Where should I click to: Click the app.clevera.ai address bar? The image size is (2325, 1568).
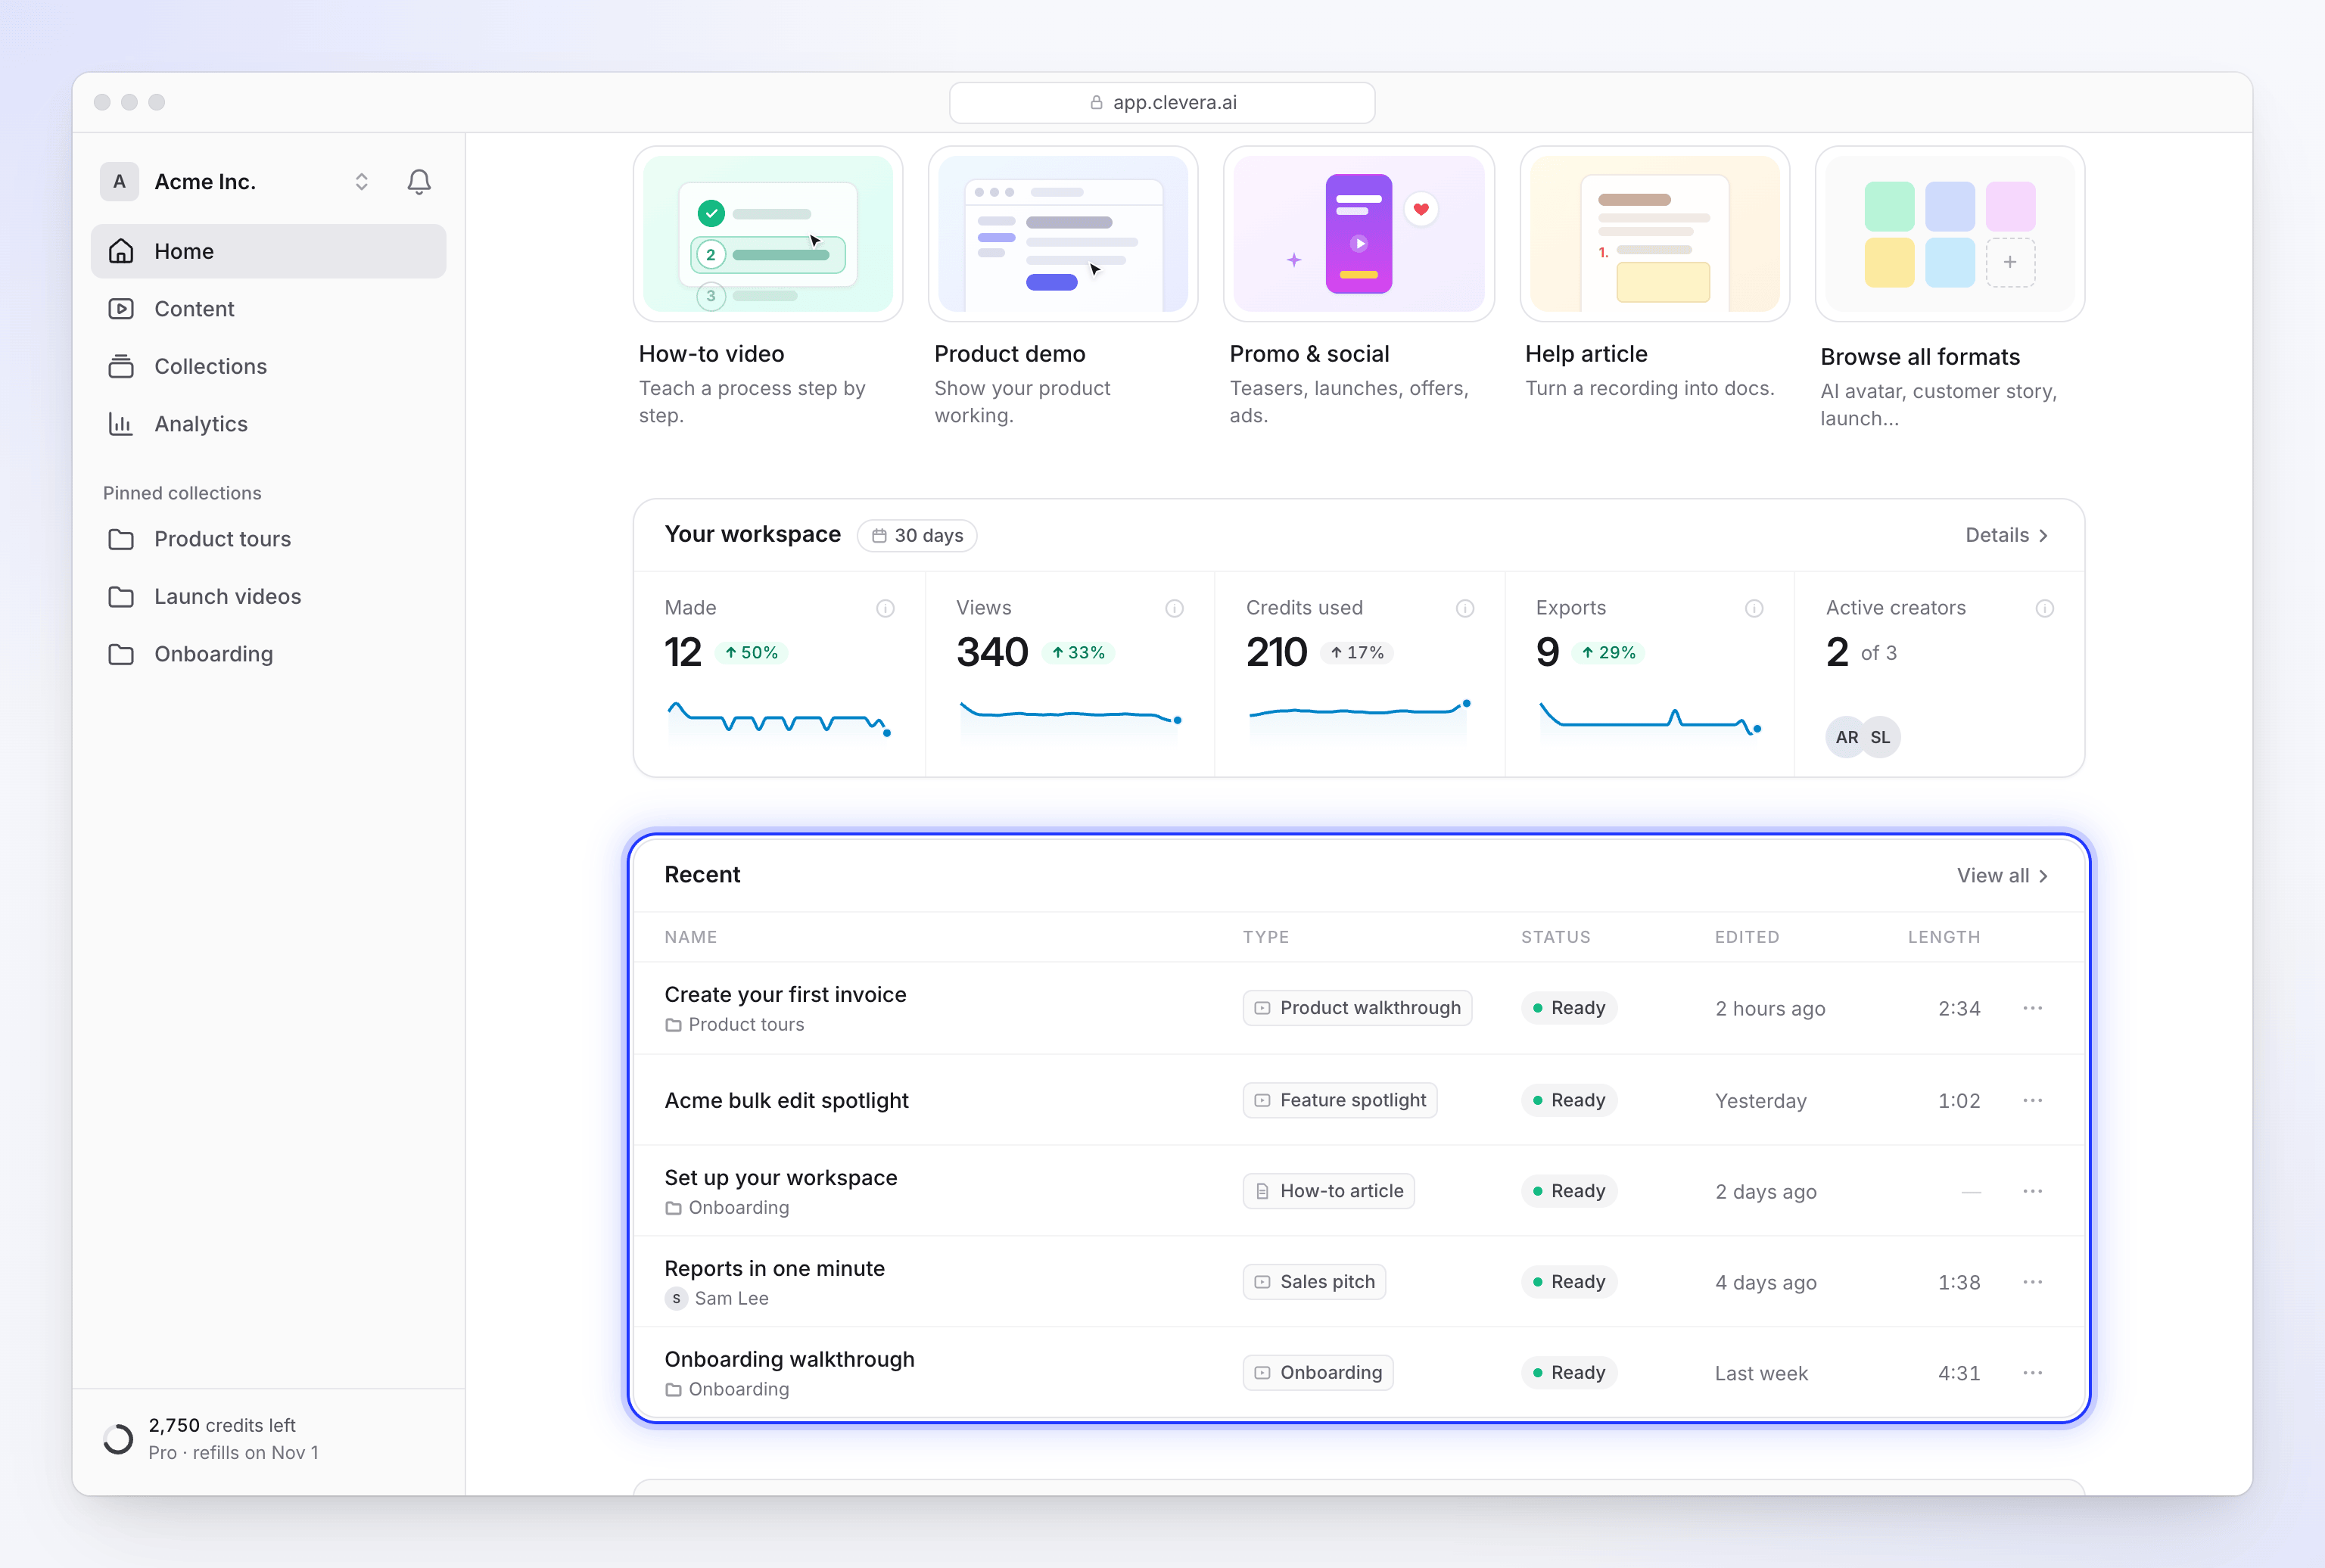tap(1162, 103)
